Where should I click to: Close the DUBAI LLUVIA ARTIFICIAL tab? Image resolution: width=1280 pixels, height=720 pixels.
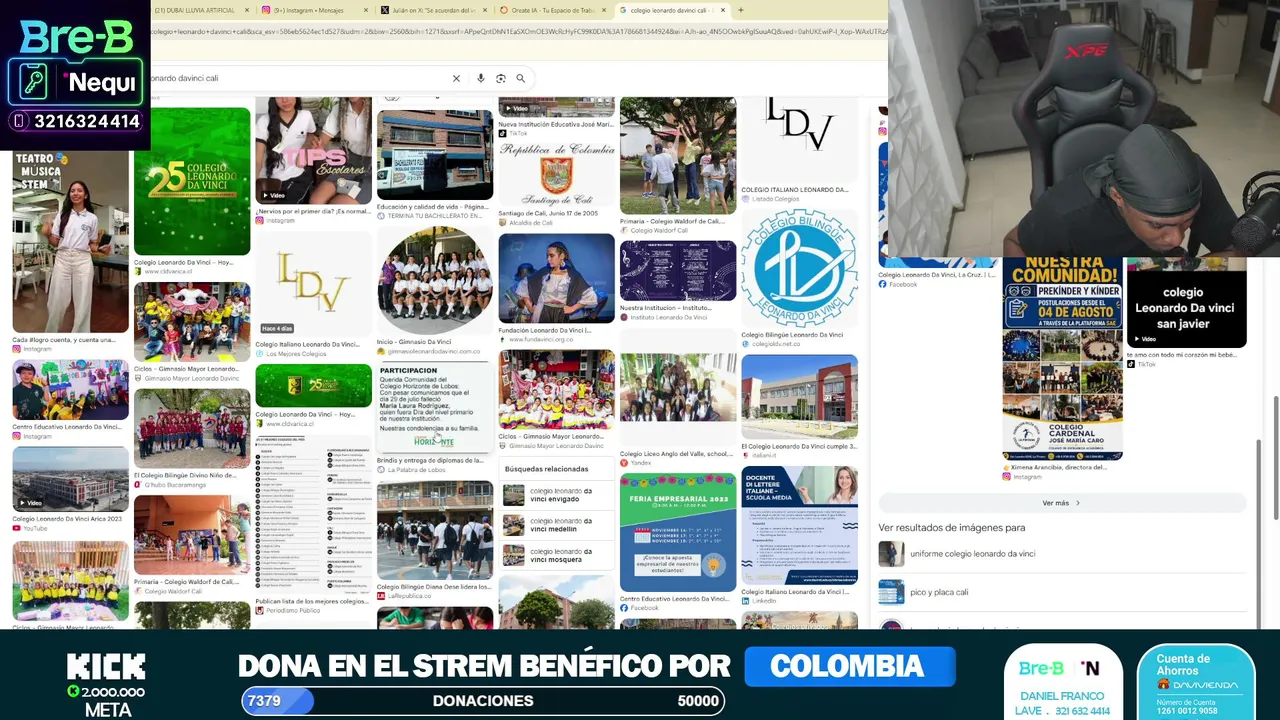[245, 10]
